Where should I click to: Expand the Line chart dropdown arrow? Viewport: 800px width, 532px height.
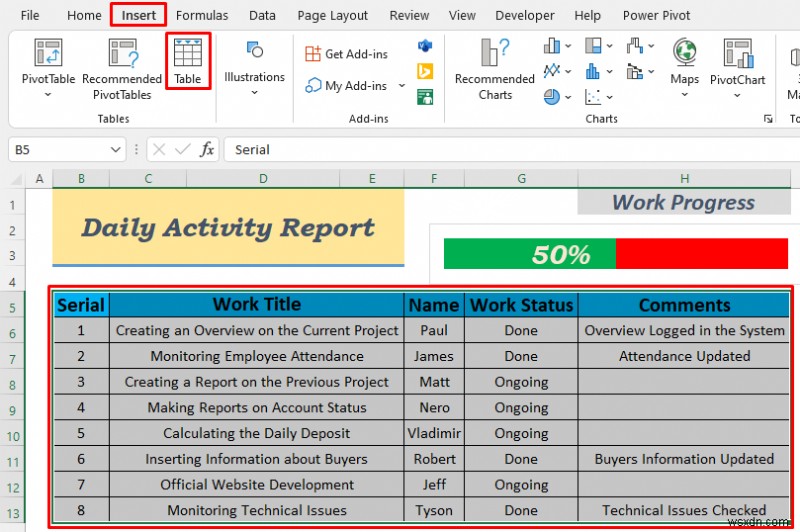(568, 71)
